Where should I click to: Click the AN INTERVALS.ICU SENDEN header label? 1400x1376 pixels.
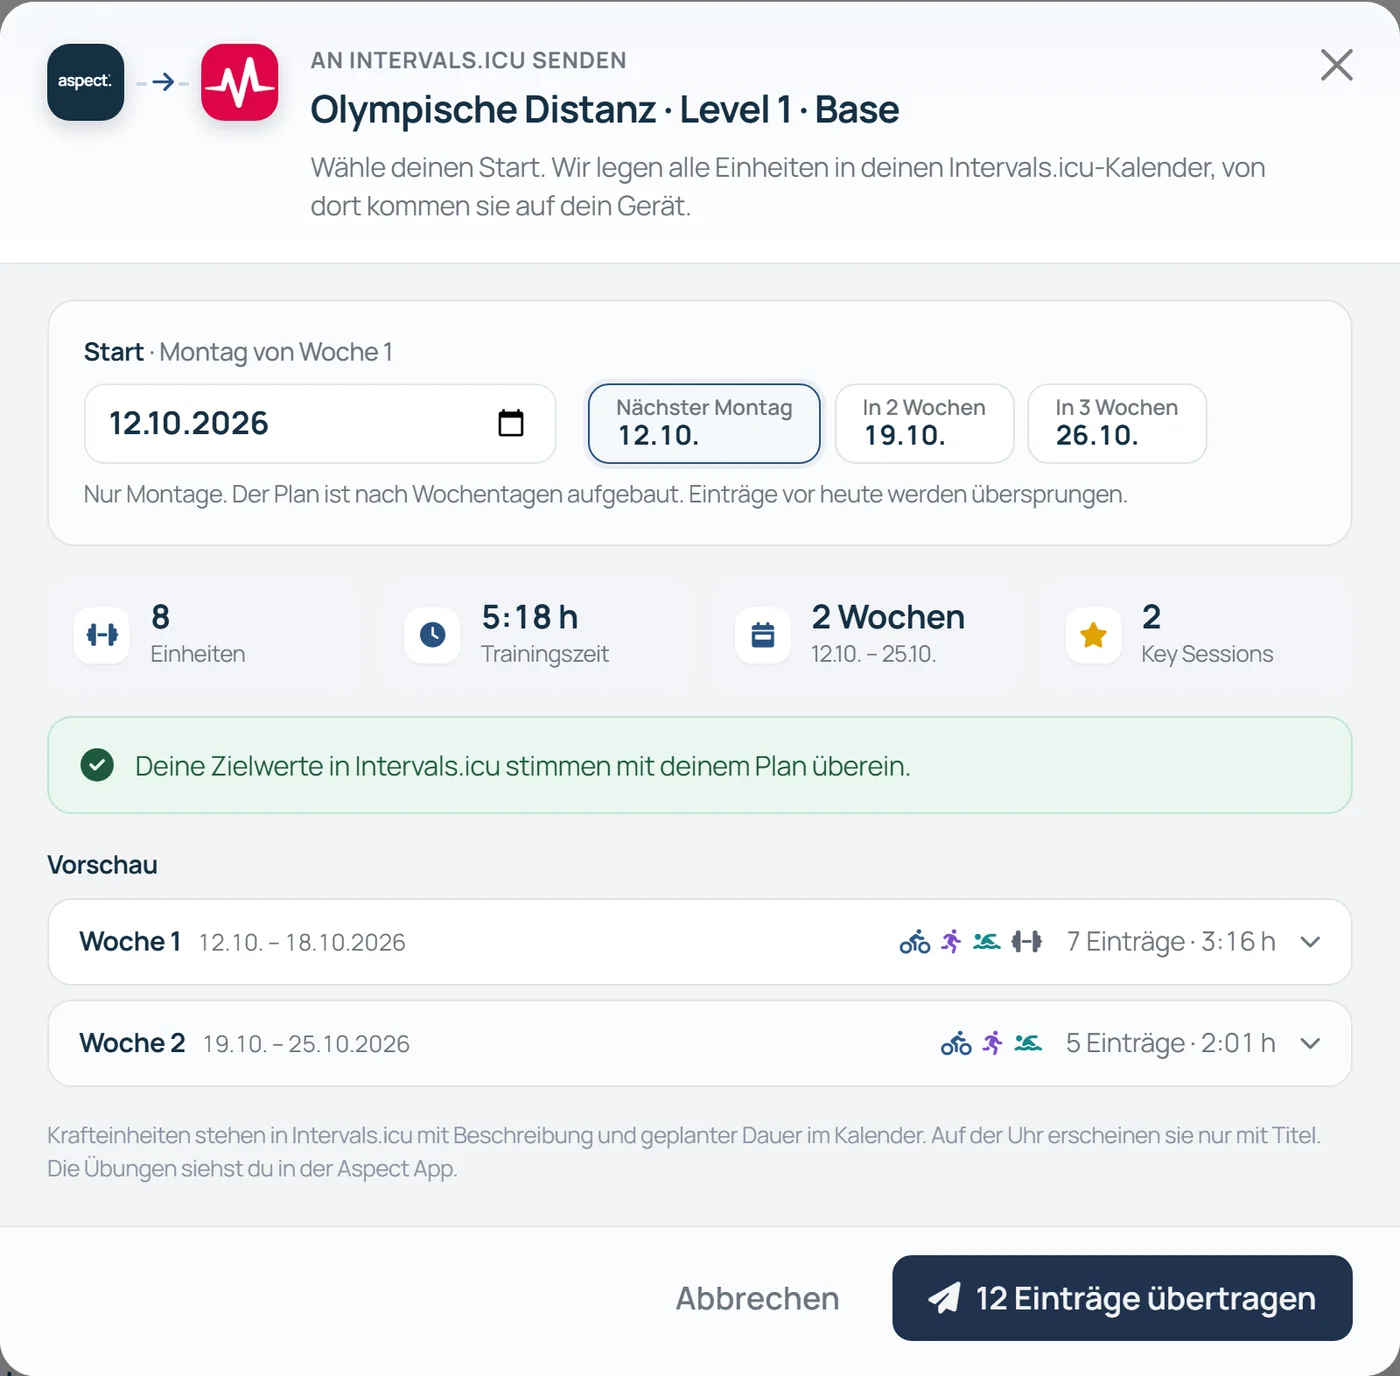tap(468, 61)
